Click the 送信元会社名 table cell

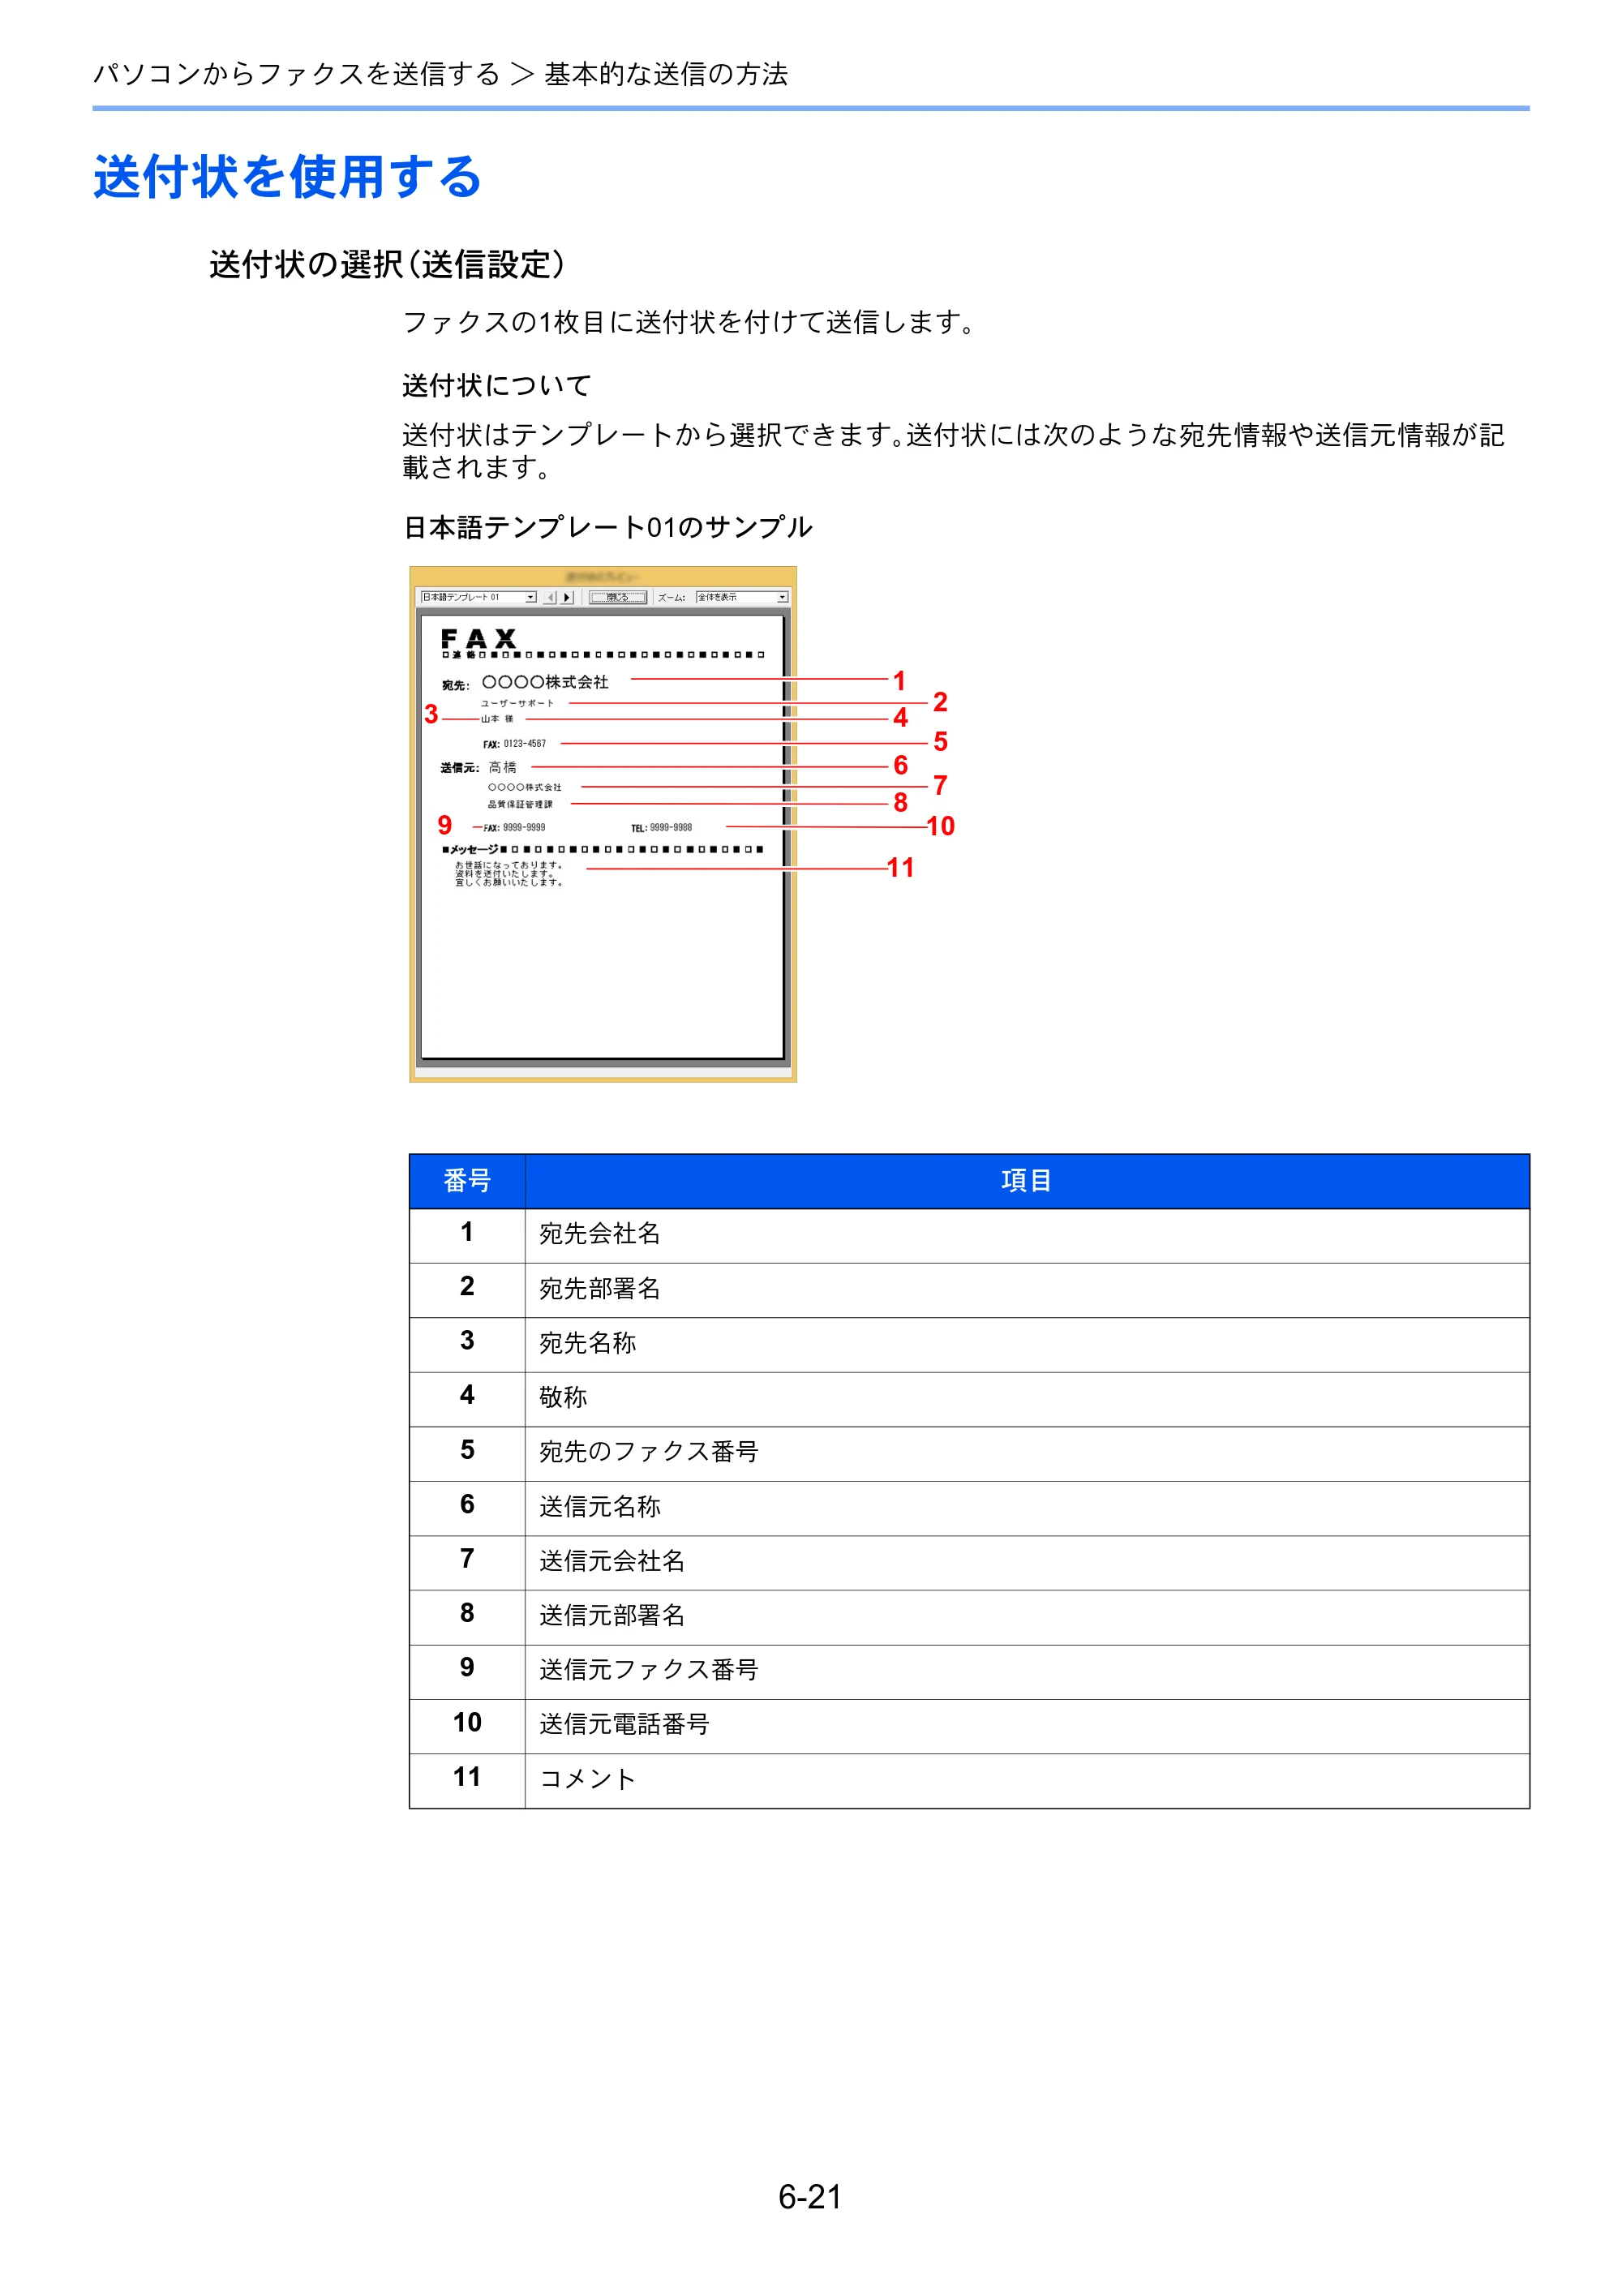pos(1027,1562)
